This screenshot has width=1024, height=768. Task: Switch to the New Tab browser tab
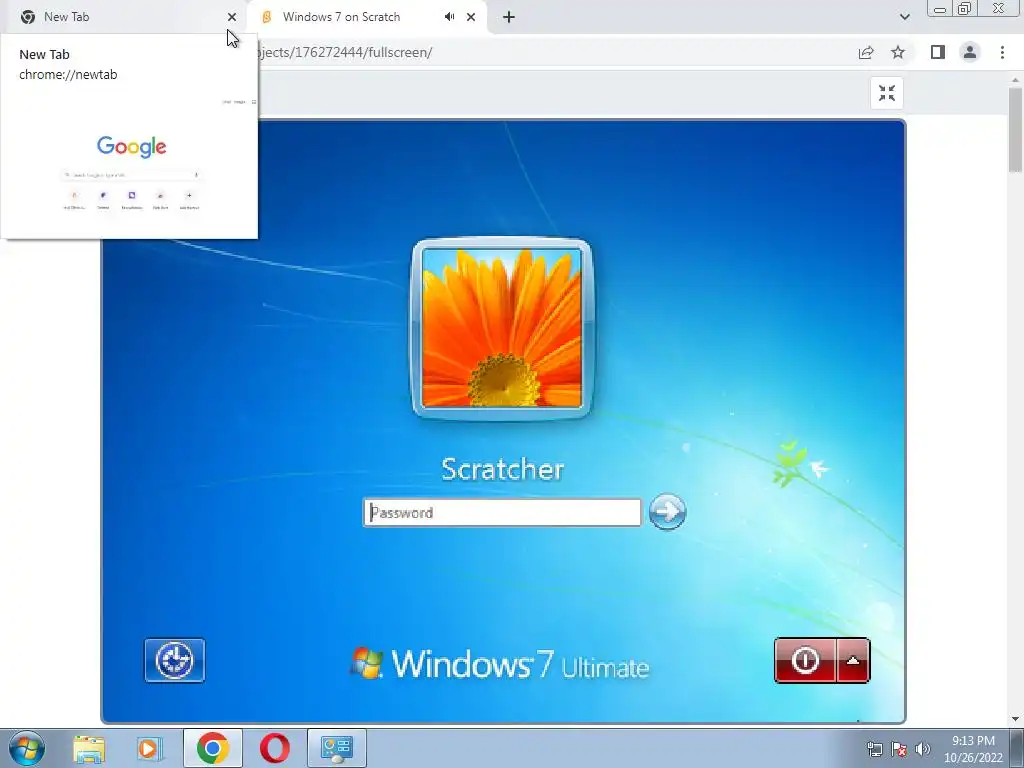pos(124,17)
